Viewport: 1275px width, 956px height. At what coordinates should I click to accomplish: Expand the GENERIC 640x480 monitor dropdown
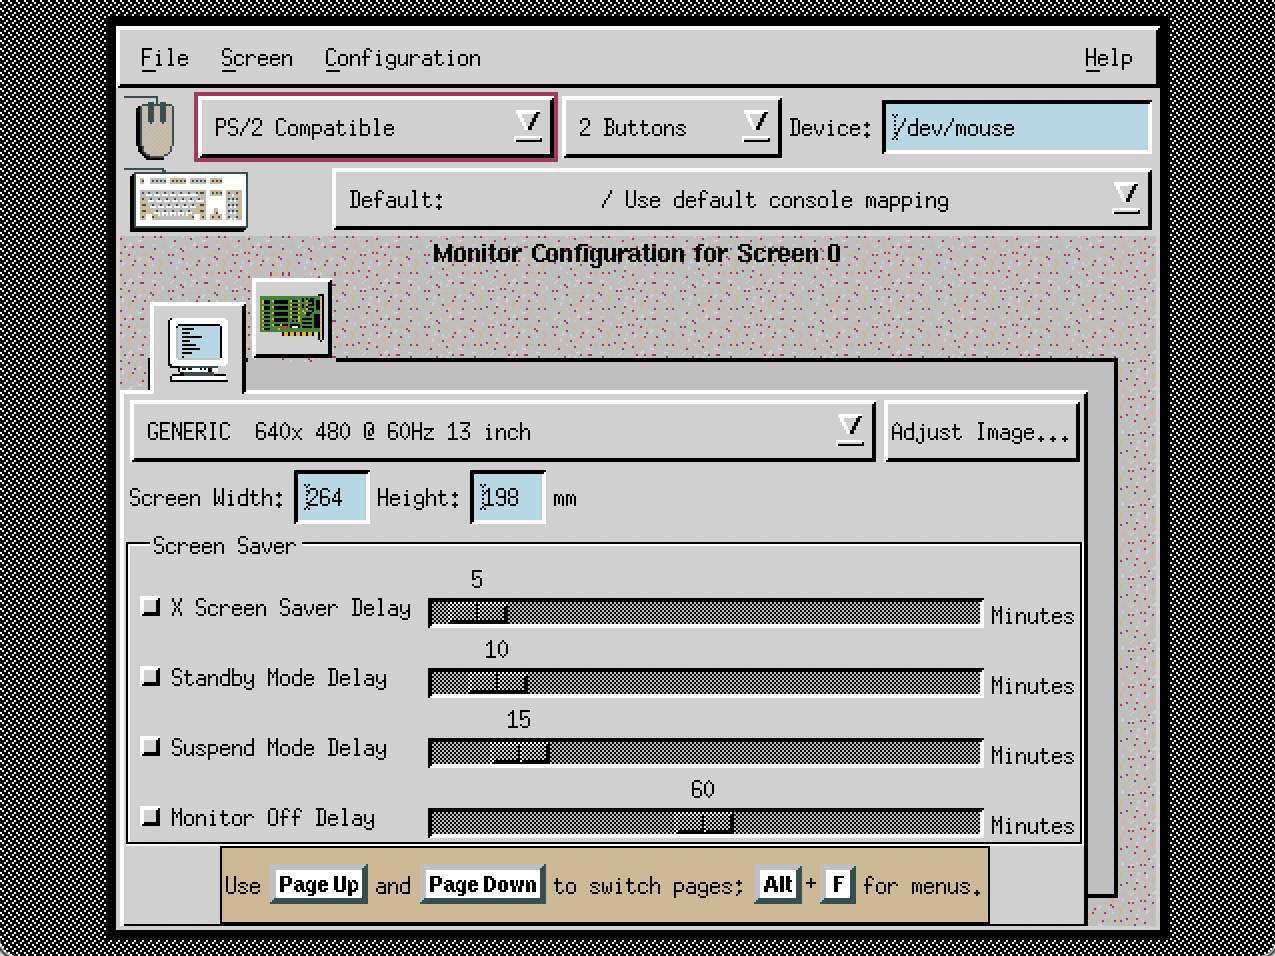[503, 431]
